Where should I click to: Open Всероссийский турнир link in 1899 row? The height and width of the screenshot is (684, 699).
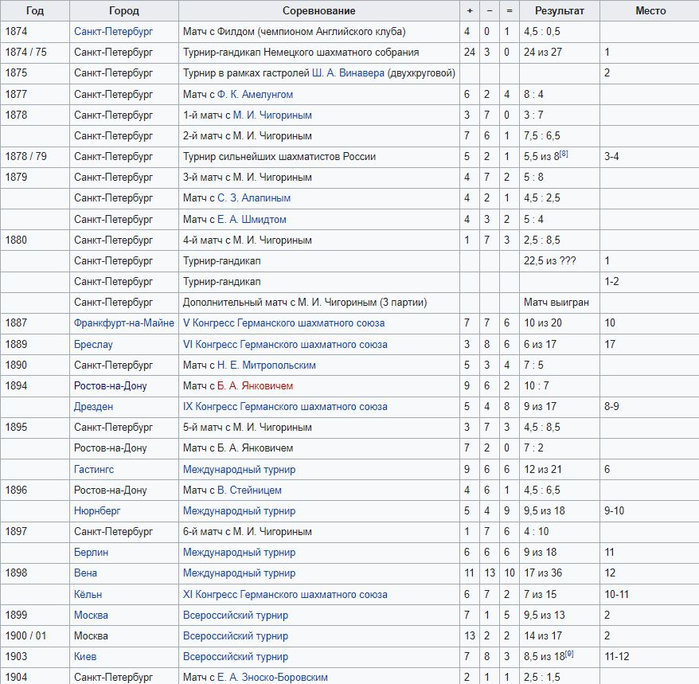(235, 615)
